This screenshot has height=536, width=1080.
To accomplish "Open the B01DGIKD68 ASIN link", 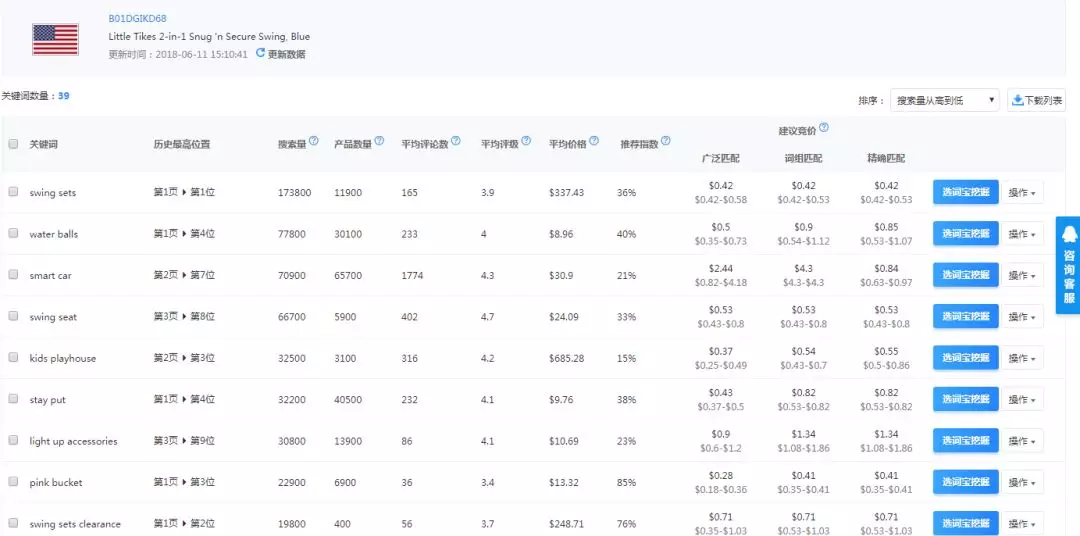I will click(x=137, y=19).
